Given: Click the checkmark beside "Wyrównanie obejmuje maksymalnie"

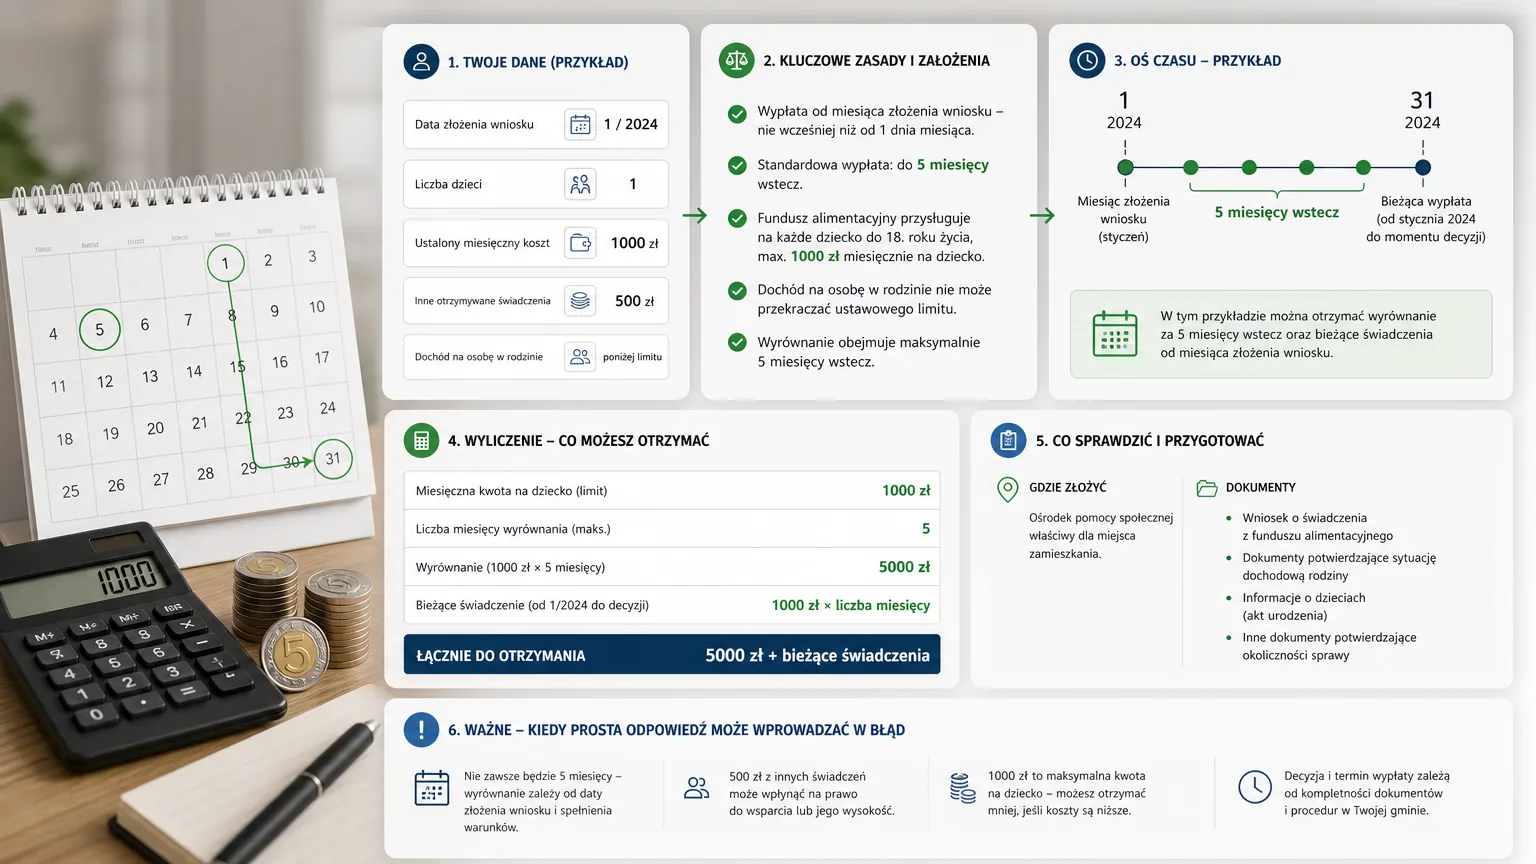Looking at the screenshot, I should click(x=737, y=342).
